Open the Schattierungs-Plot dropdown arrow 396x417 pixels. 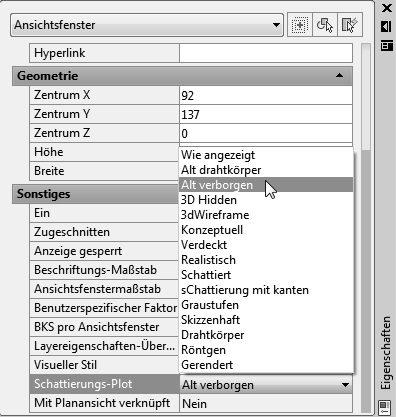coord(345,385)
